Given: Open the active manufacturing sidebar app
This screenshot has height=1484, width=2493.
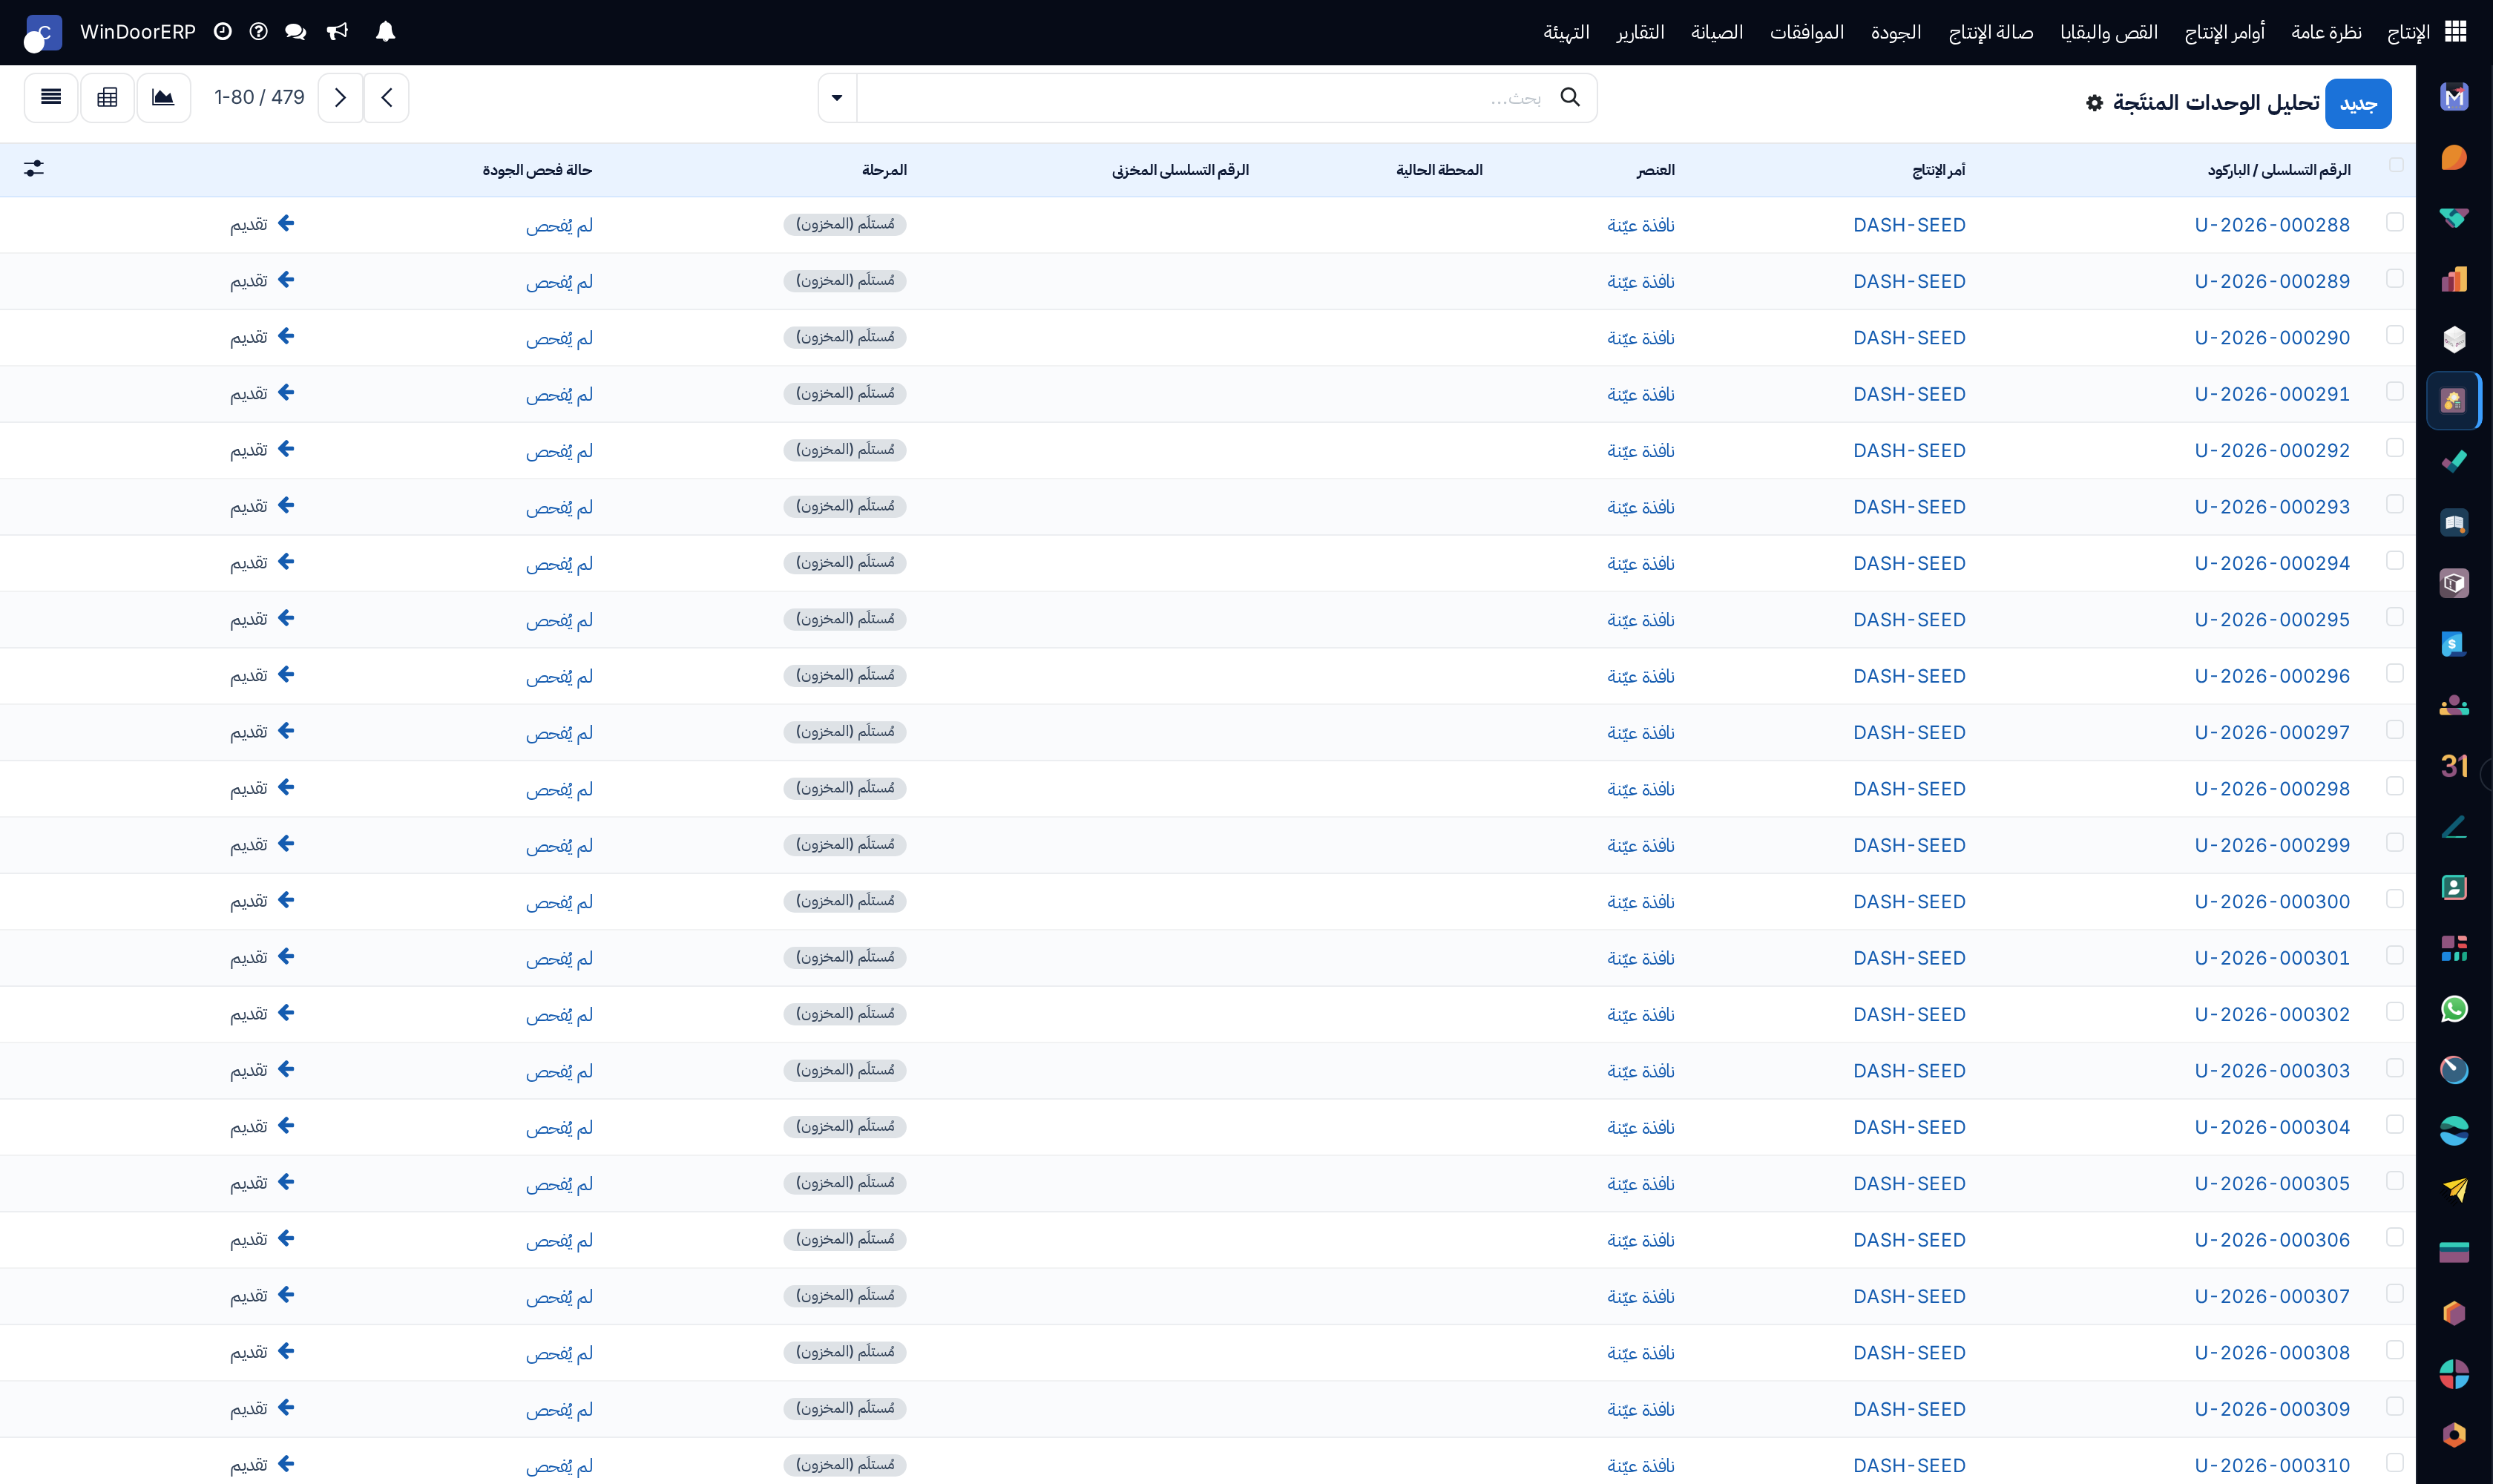Looking at the screenshot, I should click(x=2454, y=401).
